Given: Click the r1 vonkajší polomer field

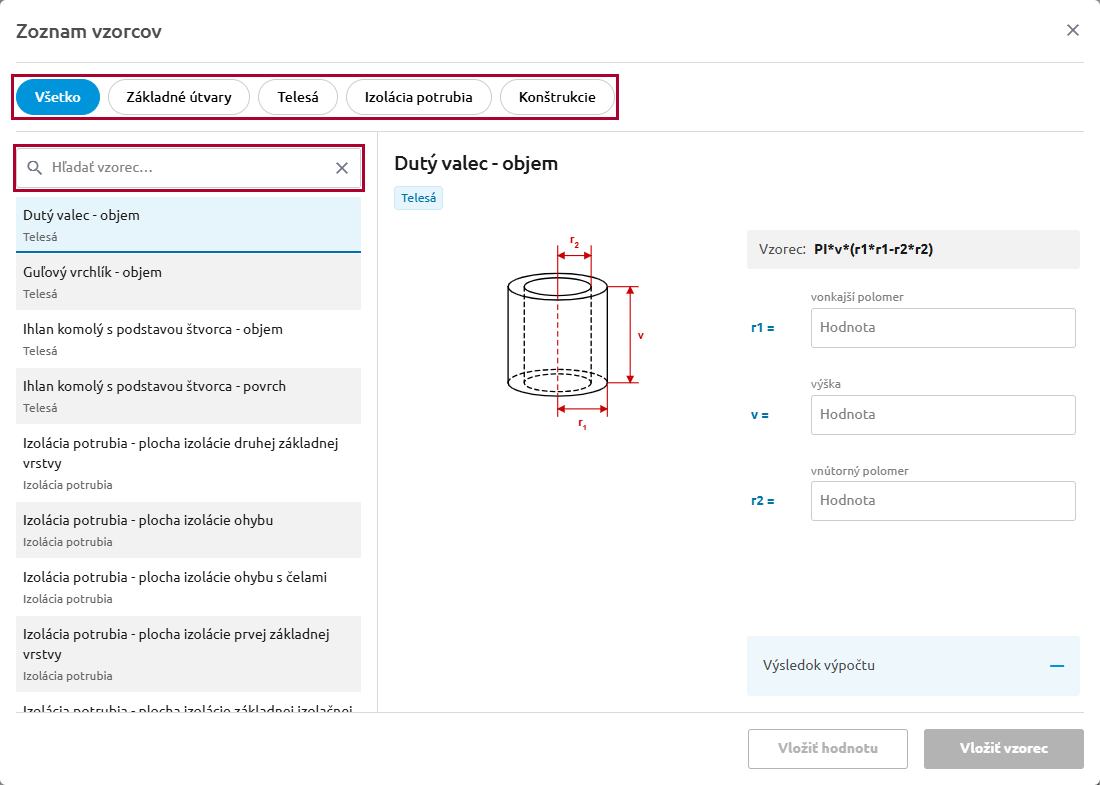Looking at the screenshot, I should click(x=943, y=328).
